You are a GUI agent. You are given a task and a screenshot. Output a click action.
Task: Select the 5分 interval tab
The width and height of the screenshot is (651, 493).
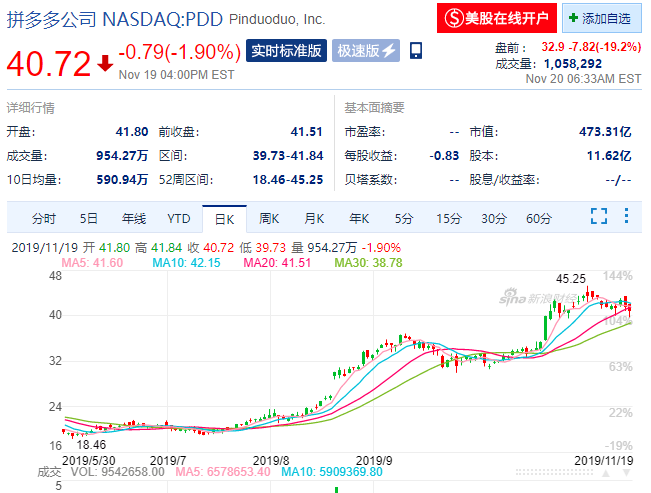[404, 218]
